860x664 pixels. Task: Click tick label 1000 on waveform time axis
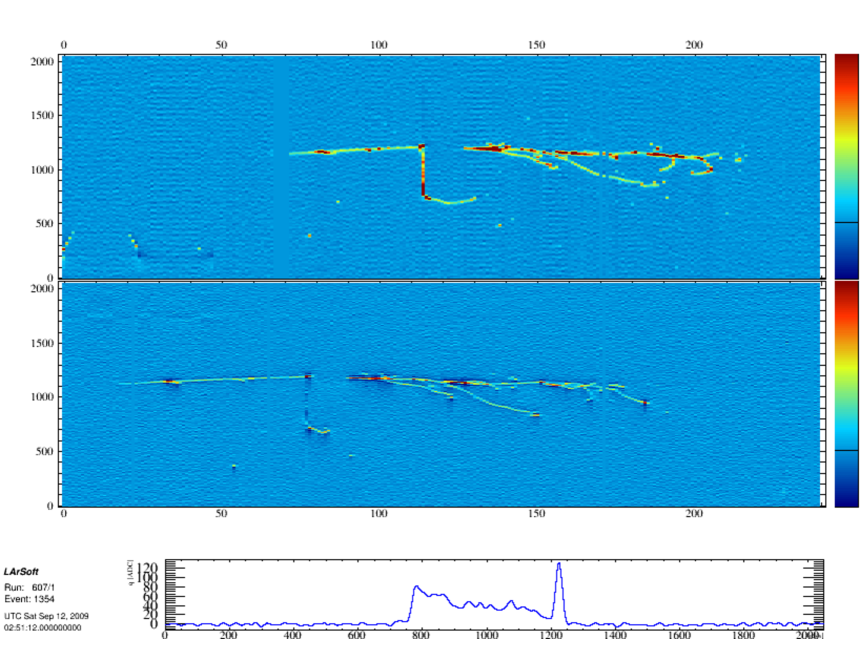click(x=486, y=635)
